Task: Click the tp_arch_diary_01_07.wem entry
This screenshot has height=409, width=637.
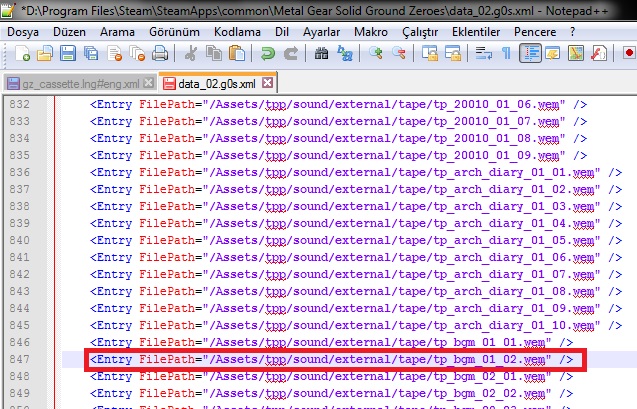Action: pyautogui.click(x=356, y=275)
